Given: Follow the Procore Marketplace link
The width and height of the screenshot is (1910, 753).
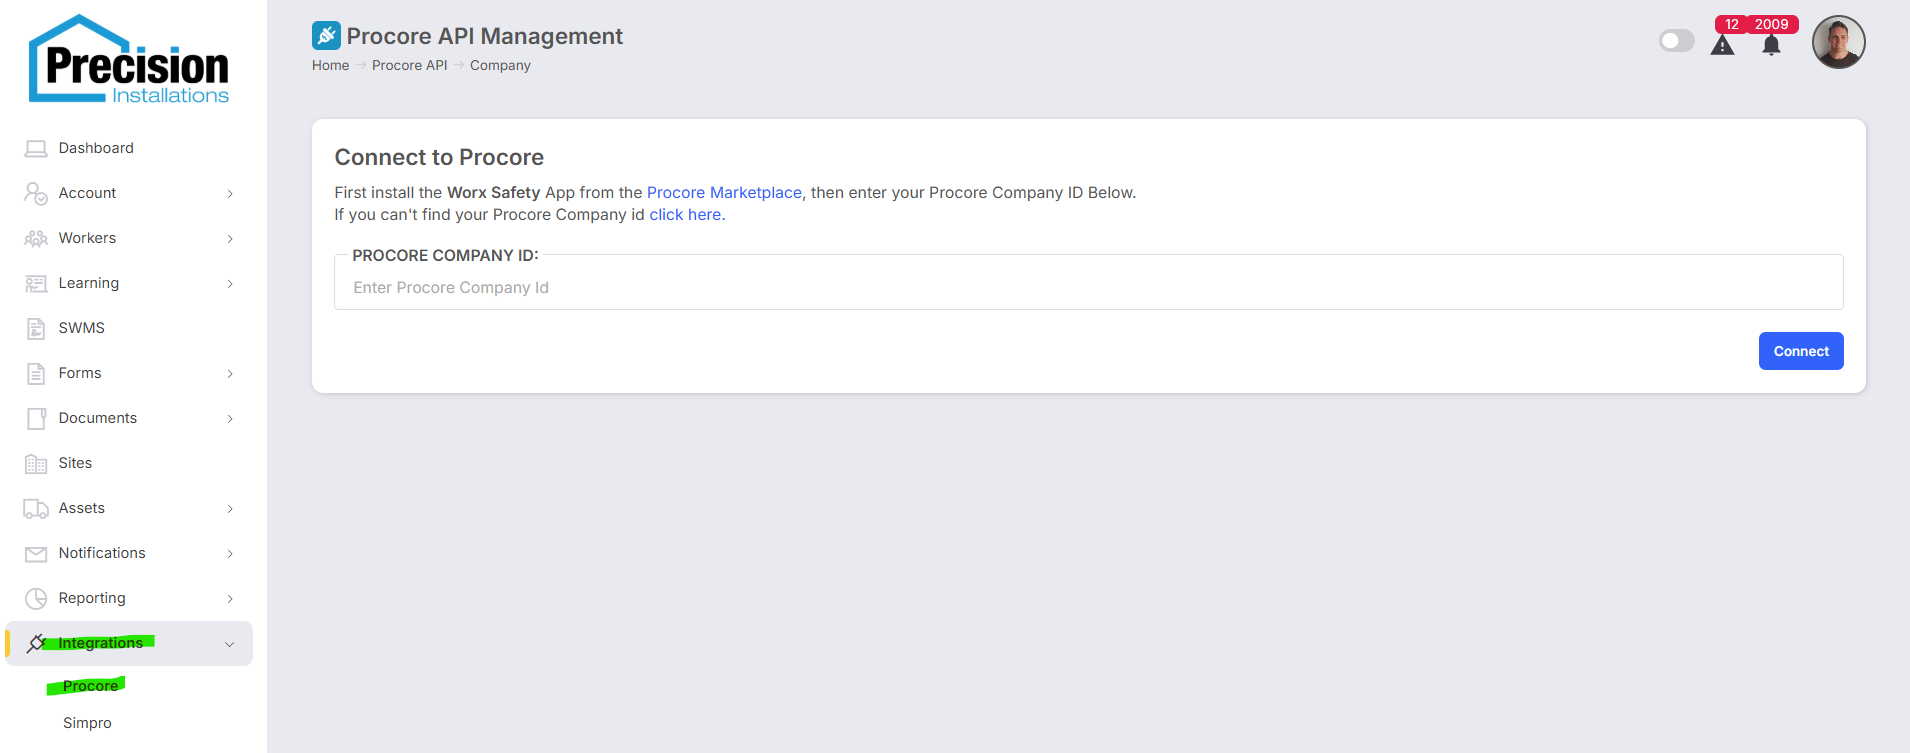Looking at the screenshot, I should click(724, 193).
